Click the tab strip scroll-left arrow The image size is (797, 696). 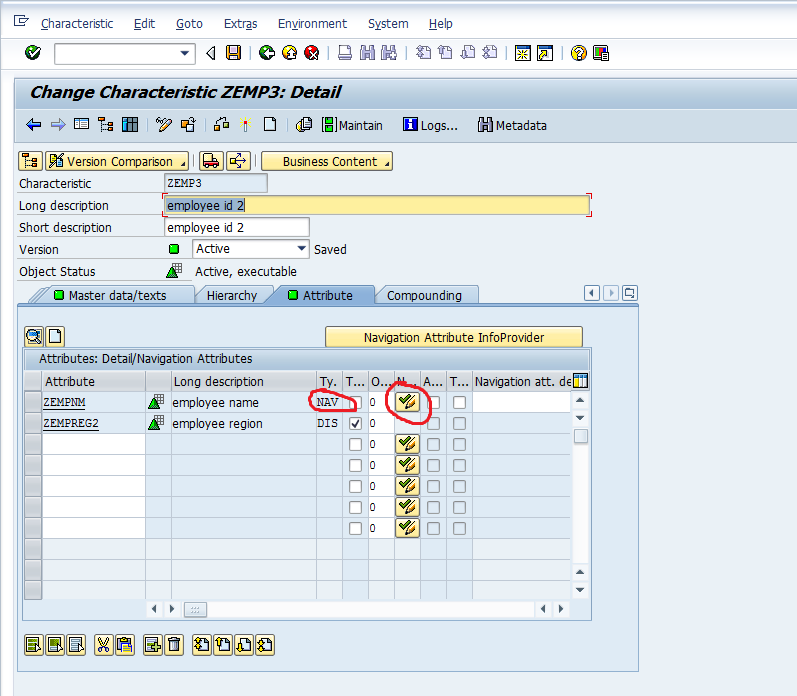(x=592, y=293)
